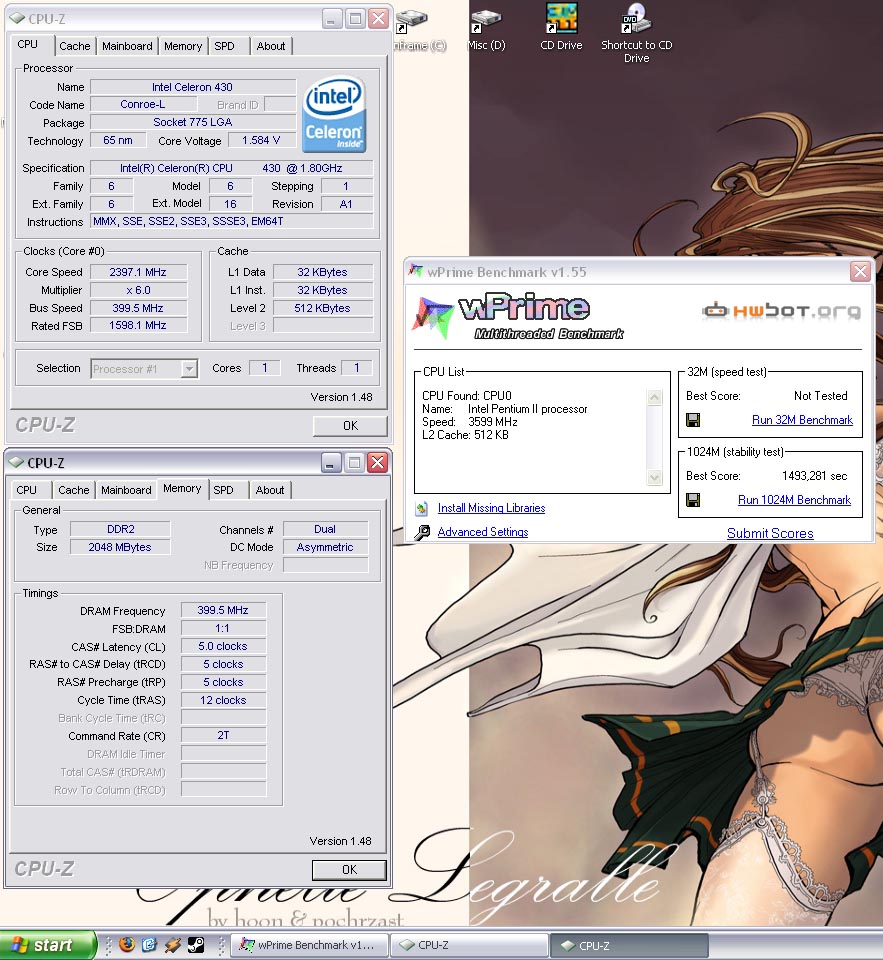883x960 pixels.
Task: Click the Rated FSB value 1598.1 MHz
Action: pos(138,326)
